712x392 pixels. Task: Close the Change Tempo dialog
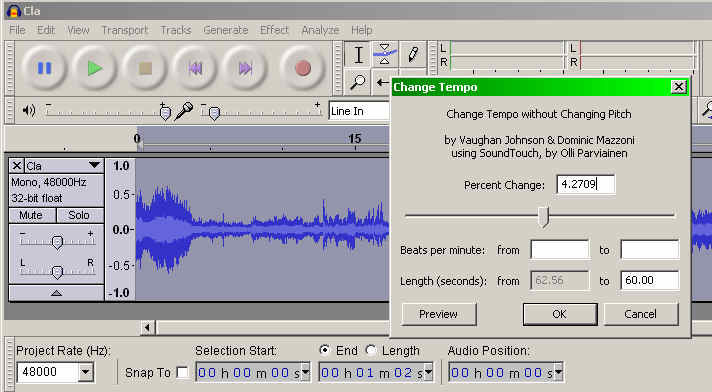point(678,86)
